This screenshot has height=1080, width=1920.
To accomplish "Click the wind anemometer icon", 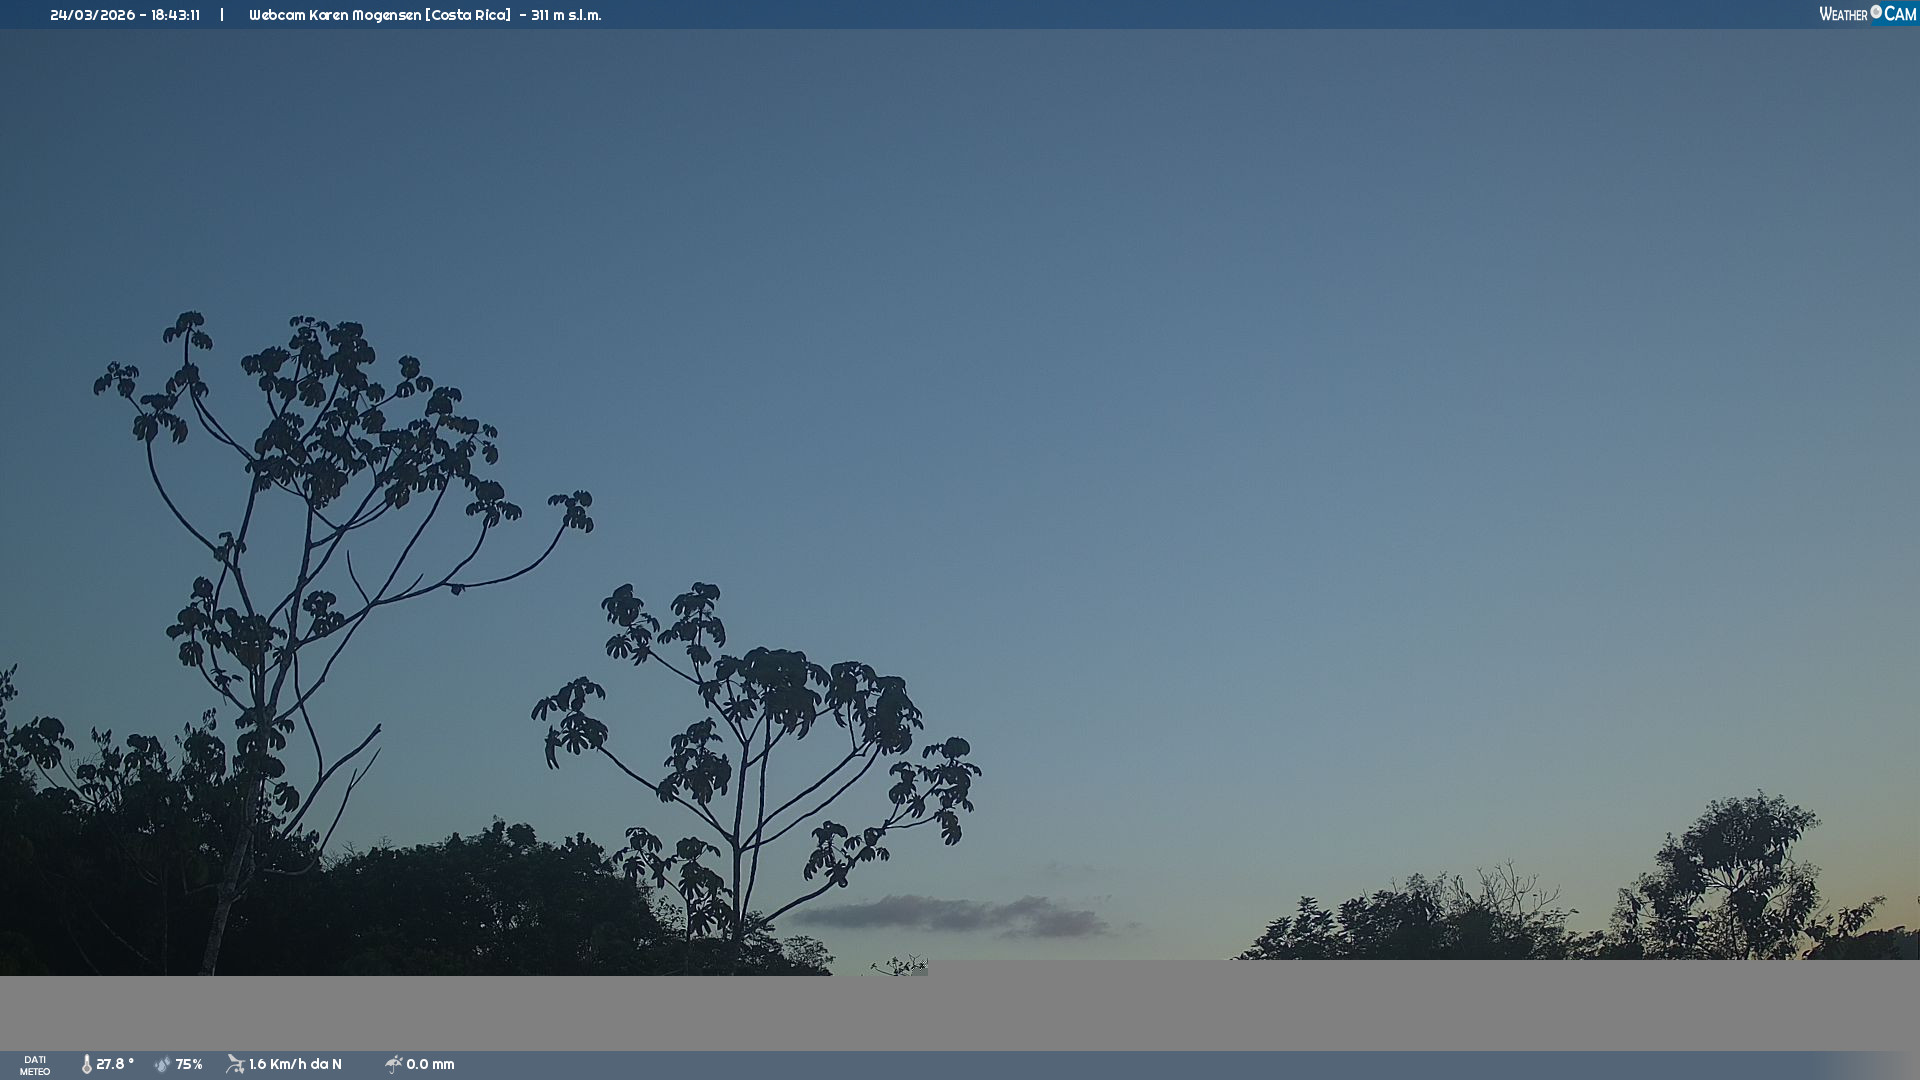I will pyautogui.click(x=235, y=1064).
